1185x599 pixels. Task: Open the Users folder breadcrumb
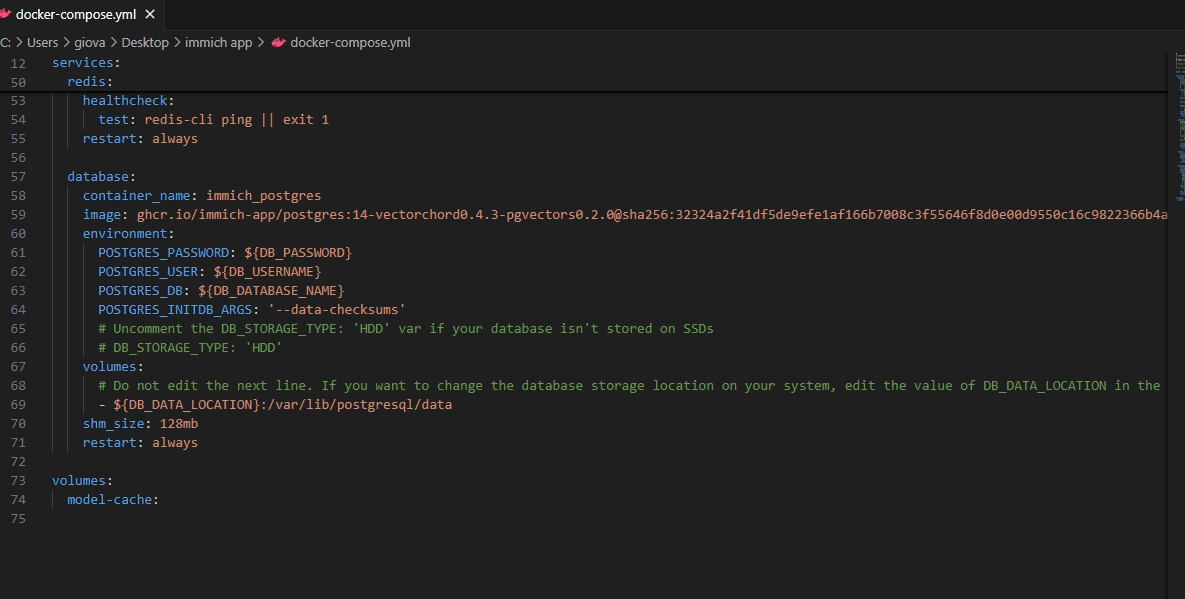[x=43, y=42]
